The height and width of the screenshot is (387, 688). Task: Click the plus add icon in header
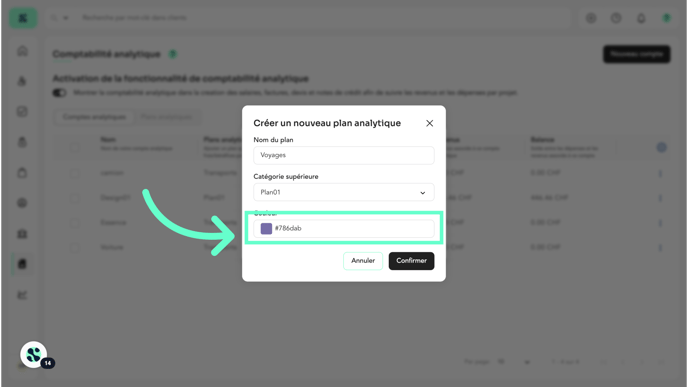591,18
